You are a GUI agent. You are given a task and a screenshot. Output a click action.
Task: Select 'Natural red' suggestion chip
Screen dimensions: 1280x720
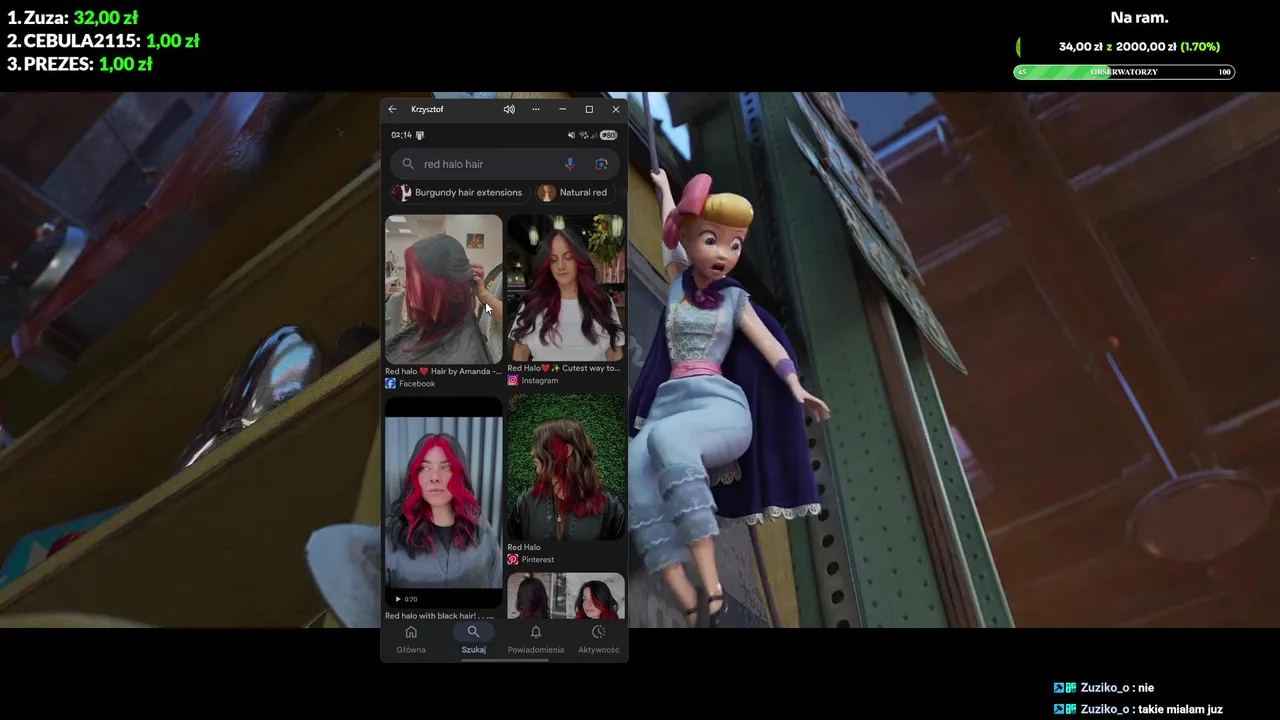(x=576, y=192)
